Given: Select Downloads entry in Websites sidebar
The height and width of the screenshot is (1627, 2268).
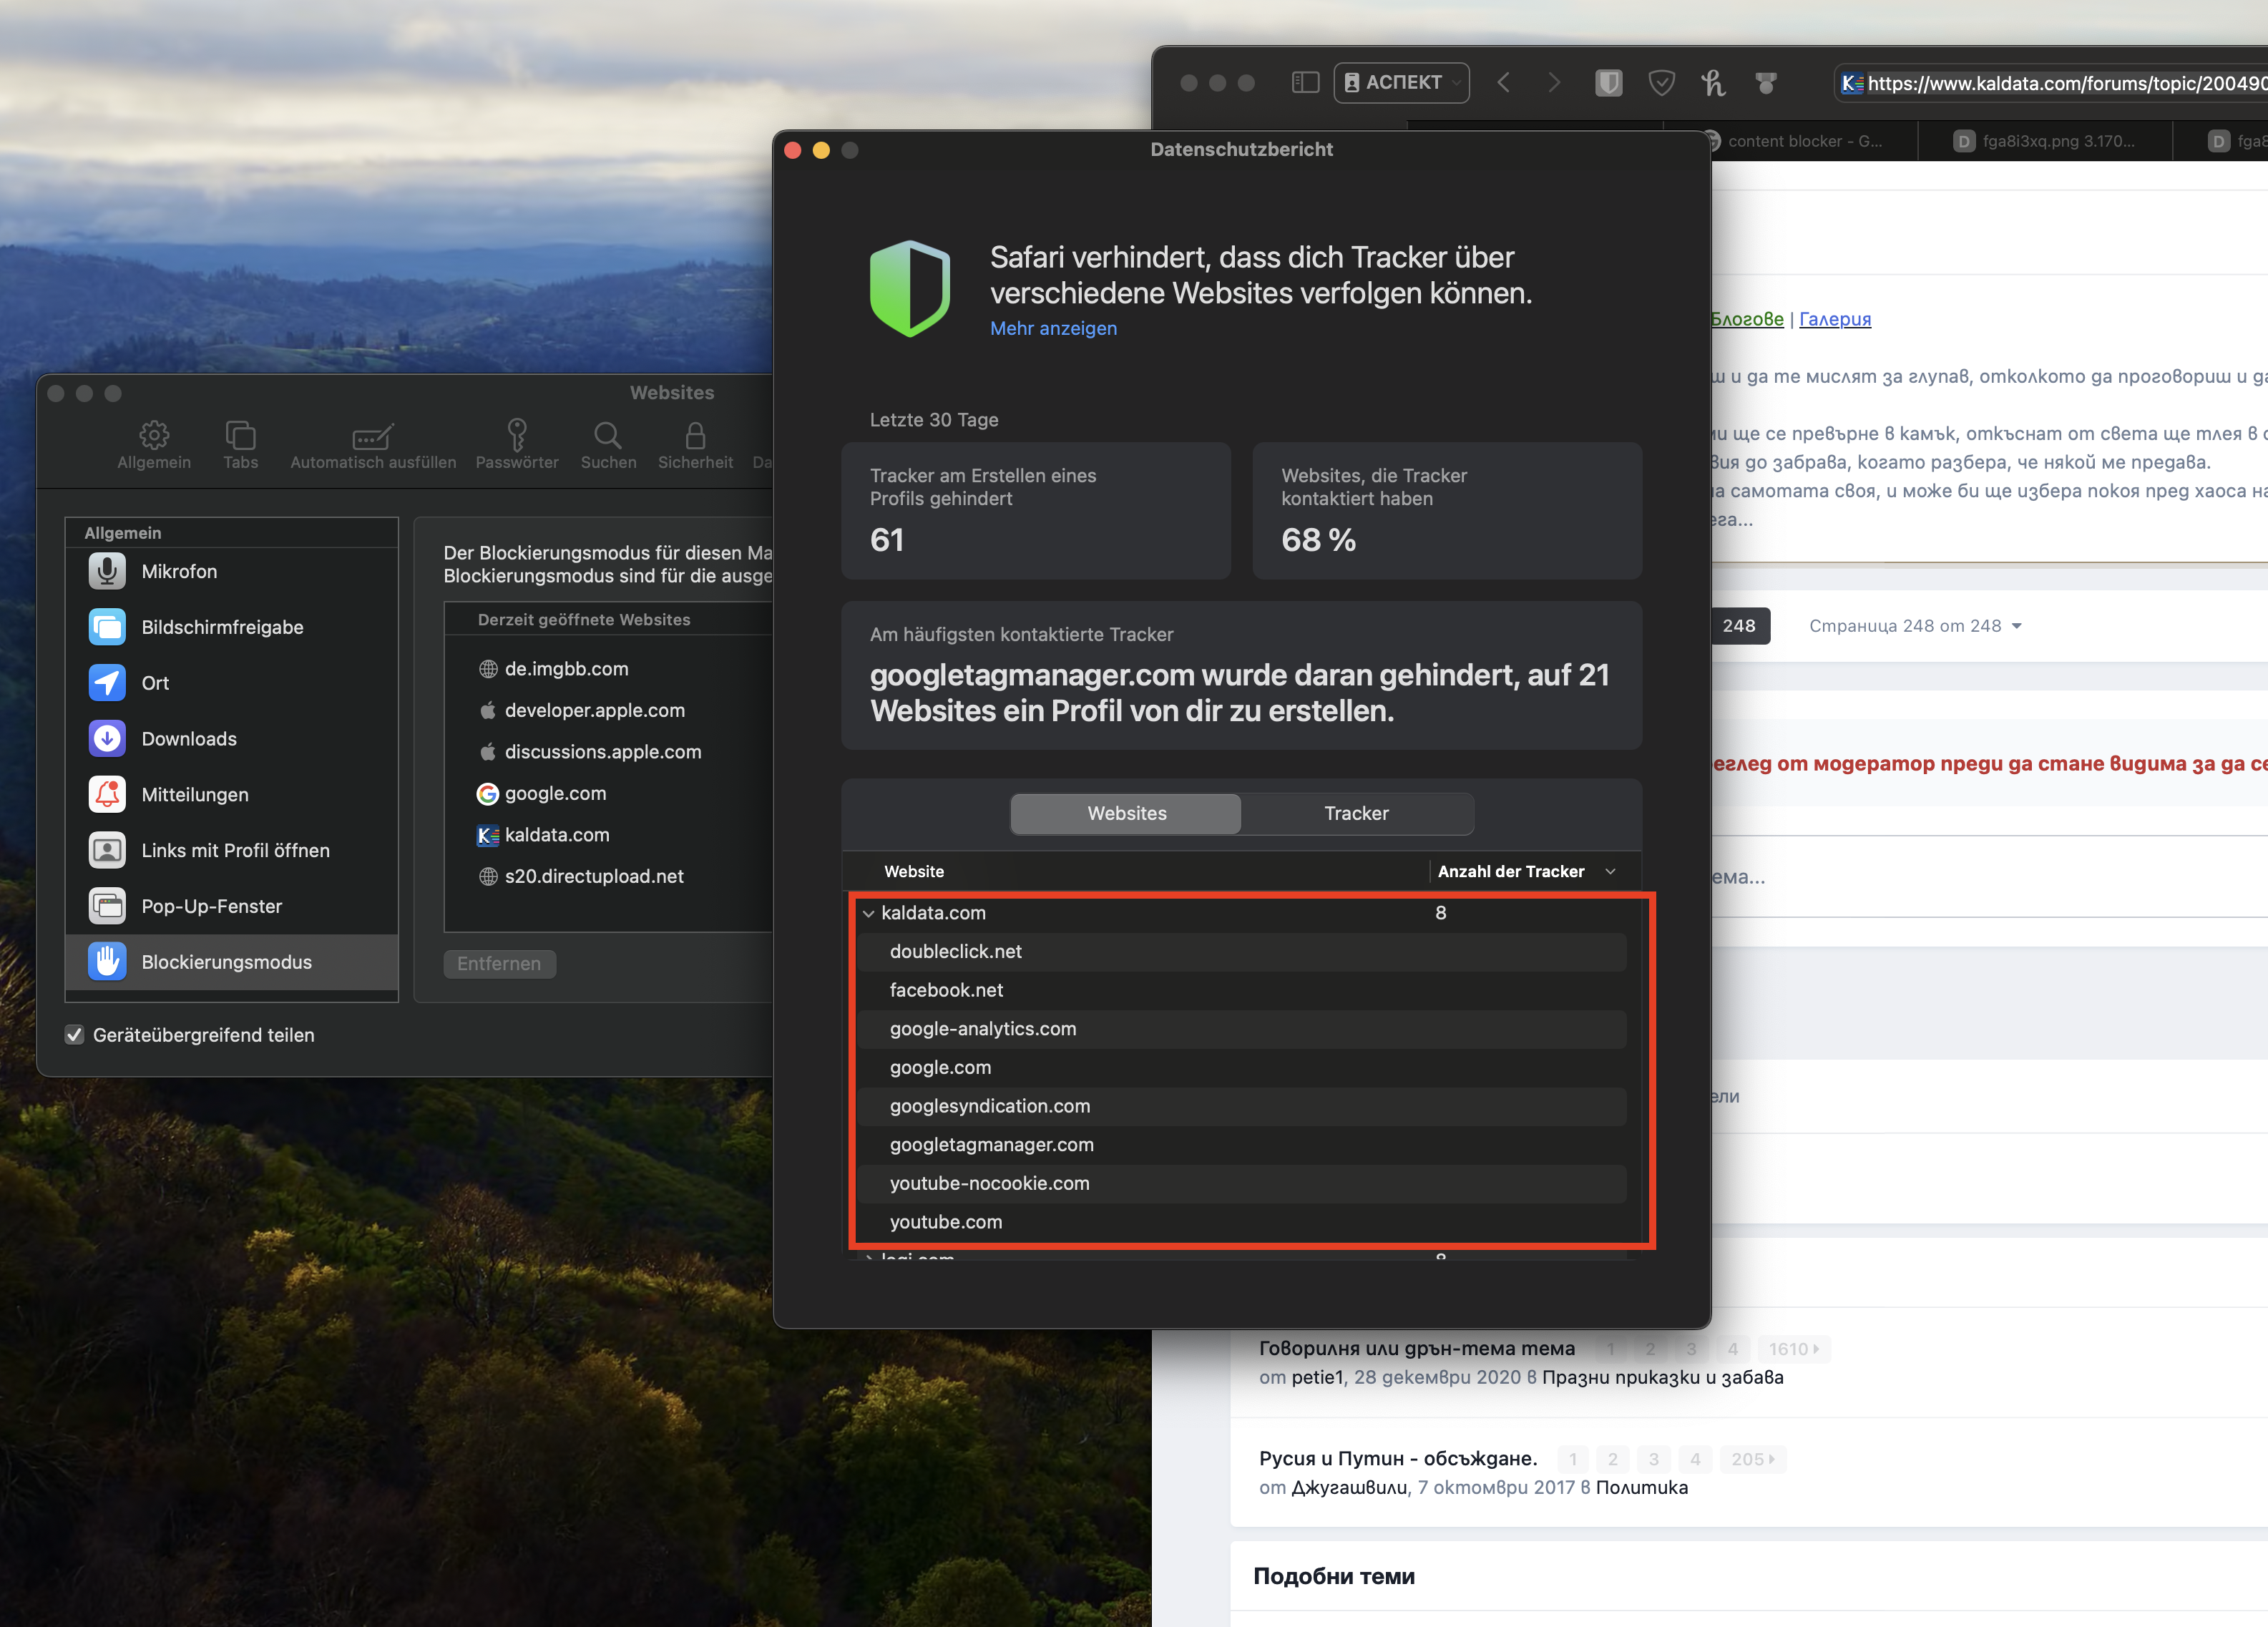Looking at the screenshot, I should (232, 739).
